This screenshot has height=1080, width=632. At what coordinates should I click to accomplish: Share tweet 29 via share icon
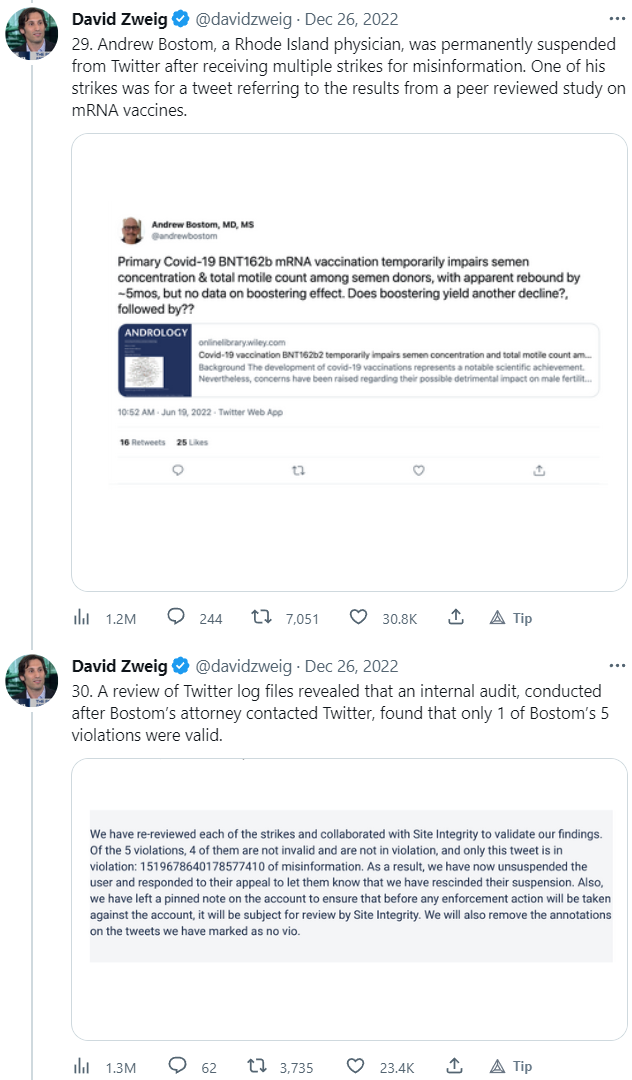click(455, 618)
